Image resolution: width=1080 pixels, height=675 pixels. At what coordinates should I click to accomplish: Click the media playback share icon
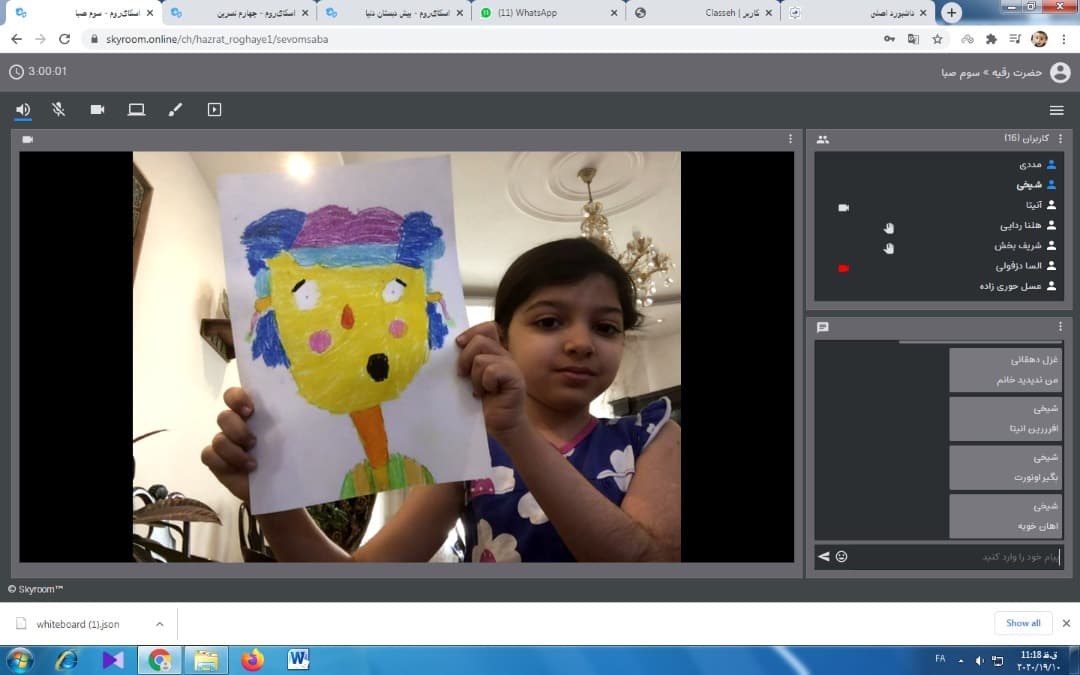[214, 110]
